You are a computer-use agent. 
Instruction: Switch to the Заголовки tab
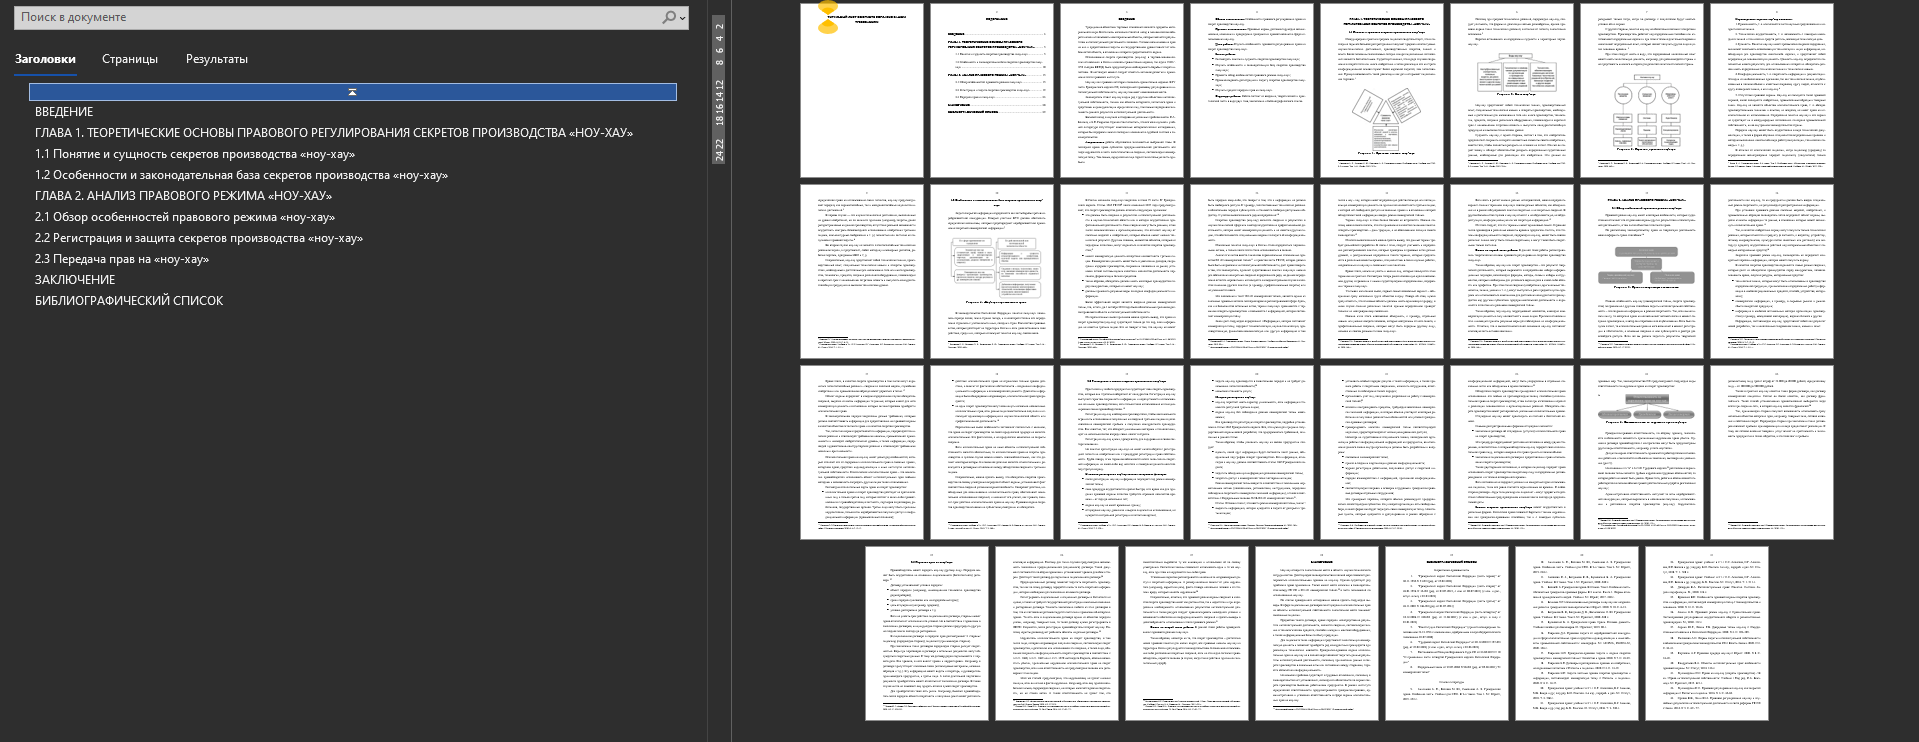45,59
